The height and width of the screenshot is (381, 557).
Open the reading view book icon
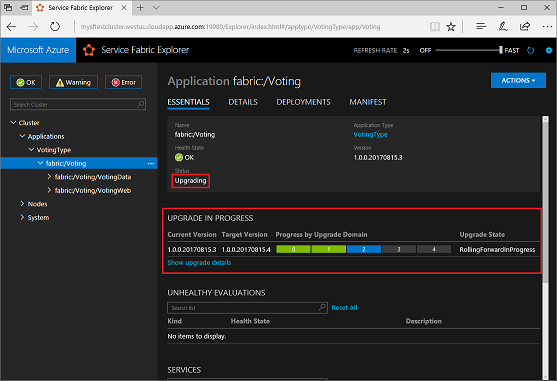(434, 27)
